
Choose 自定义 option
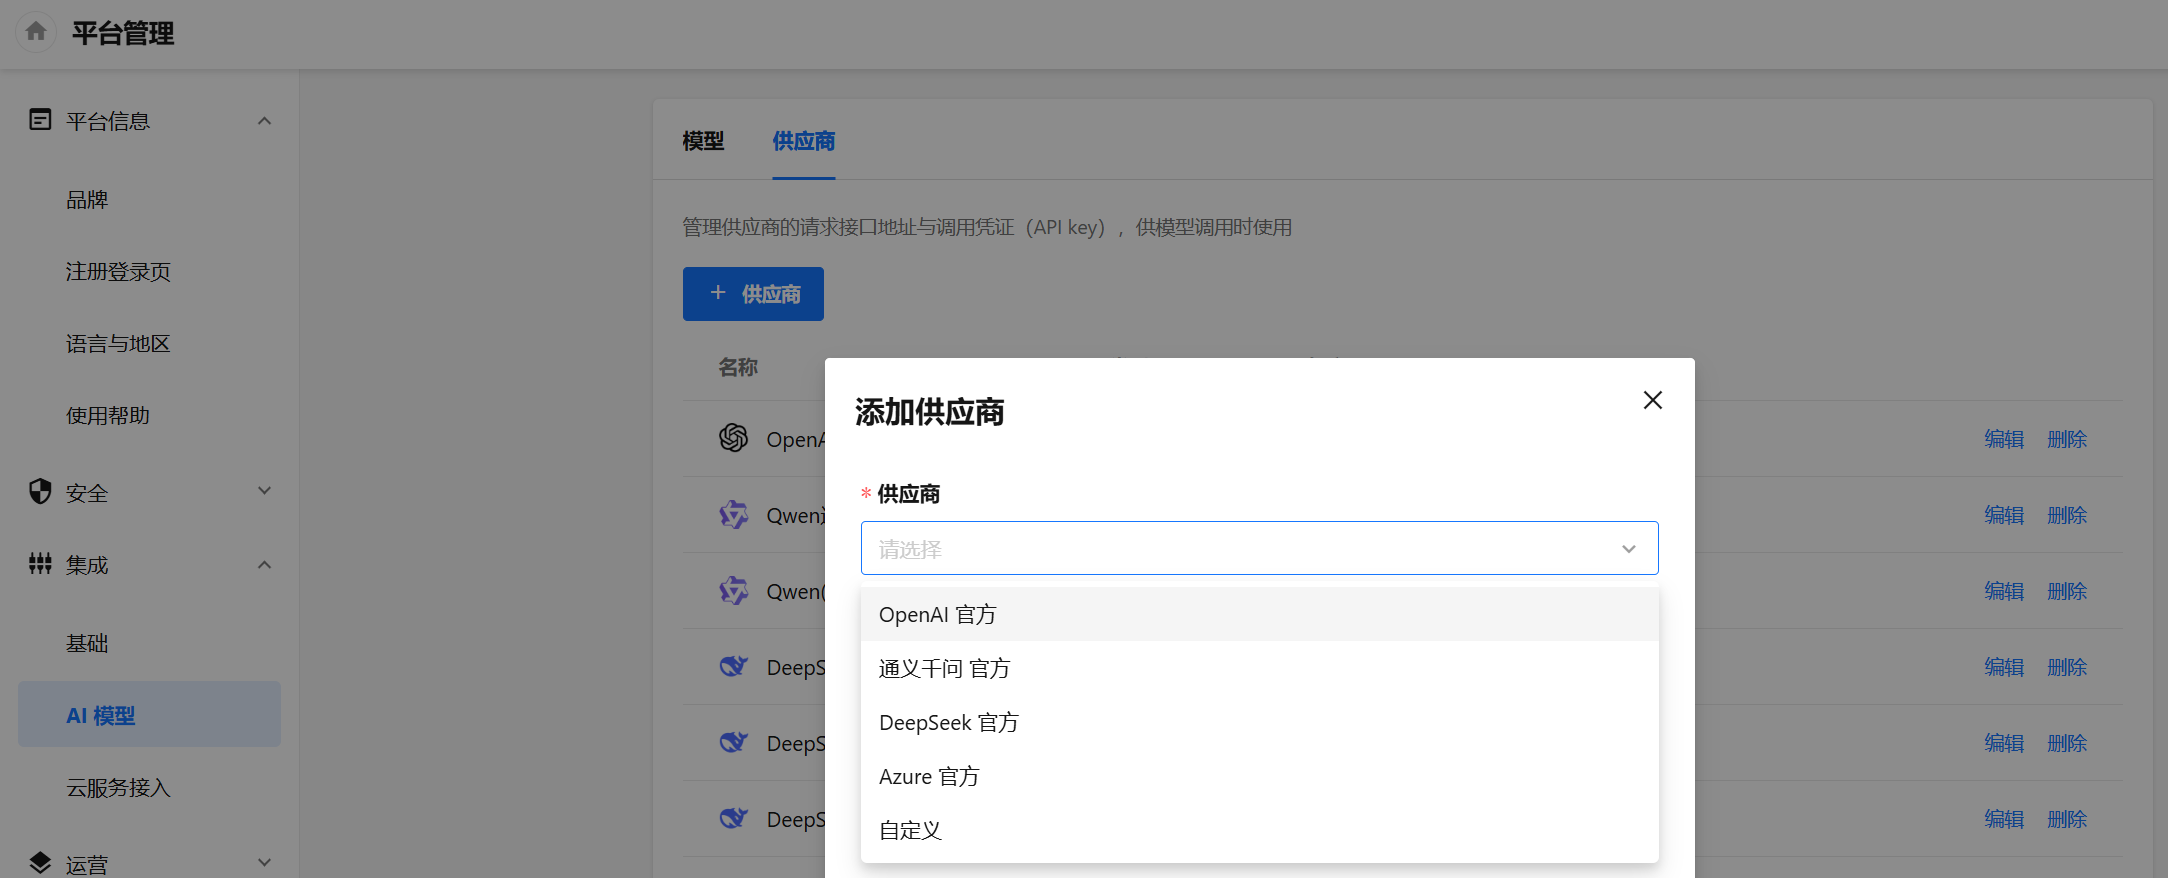click(x=1259, y=830)
